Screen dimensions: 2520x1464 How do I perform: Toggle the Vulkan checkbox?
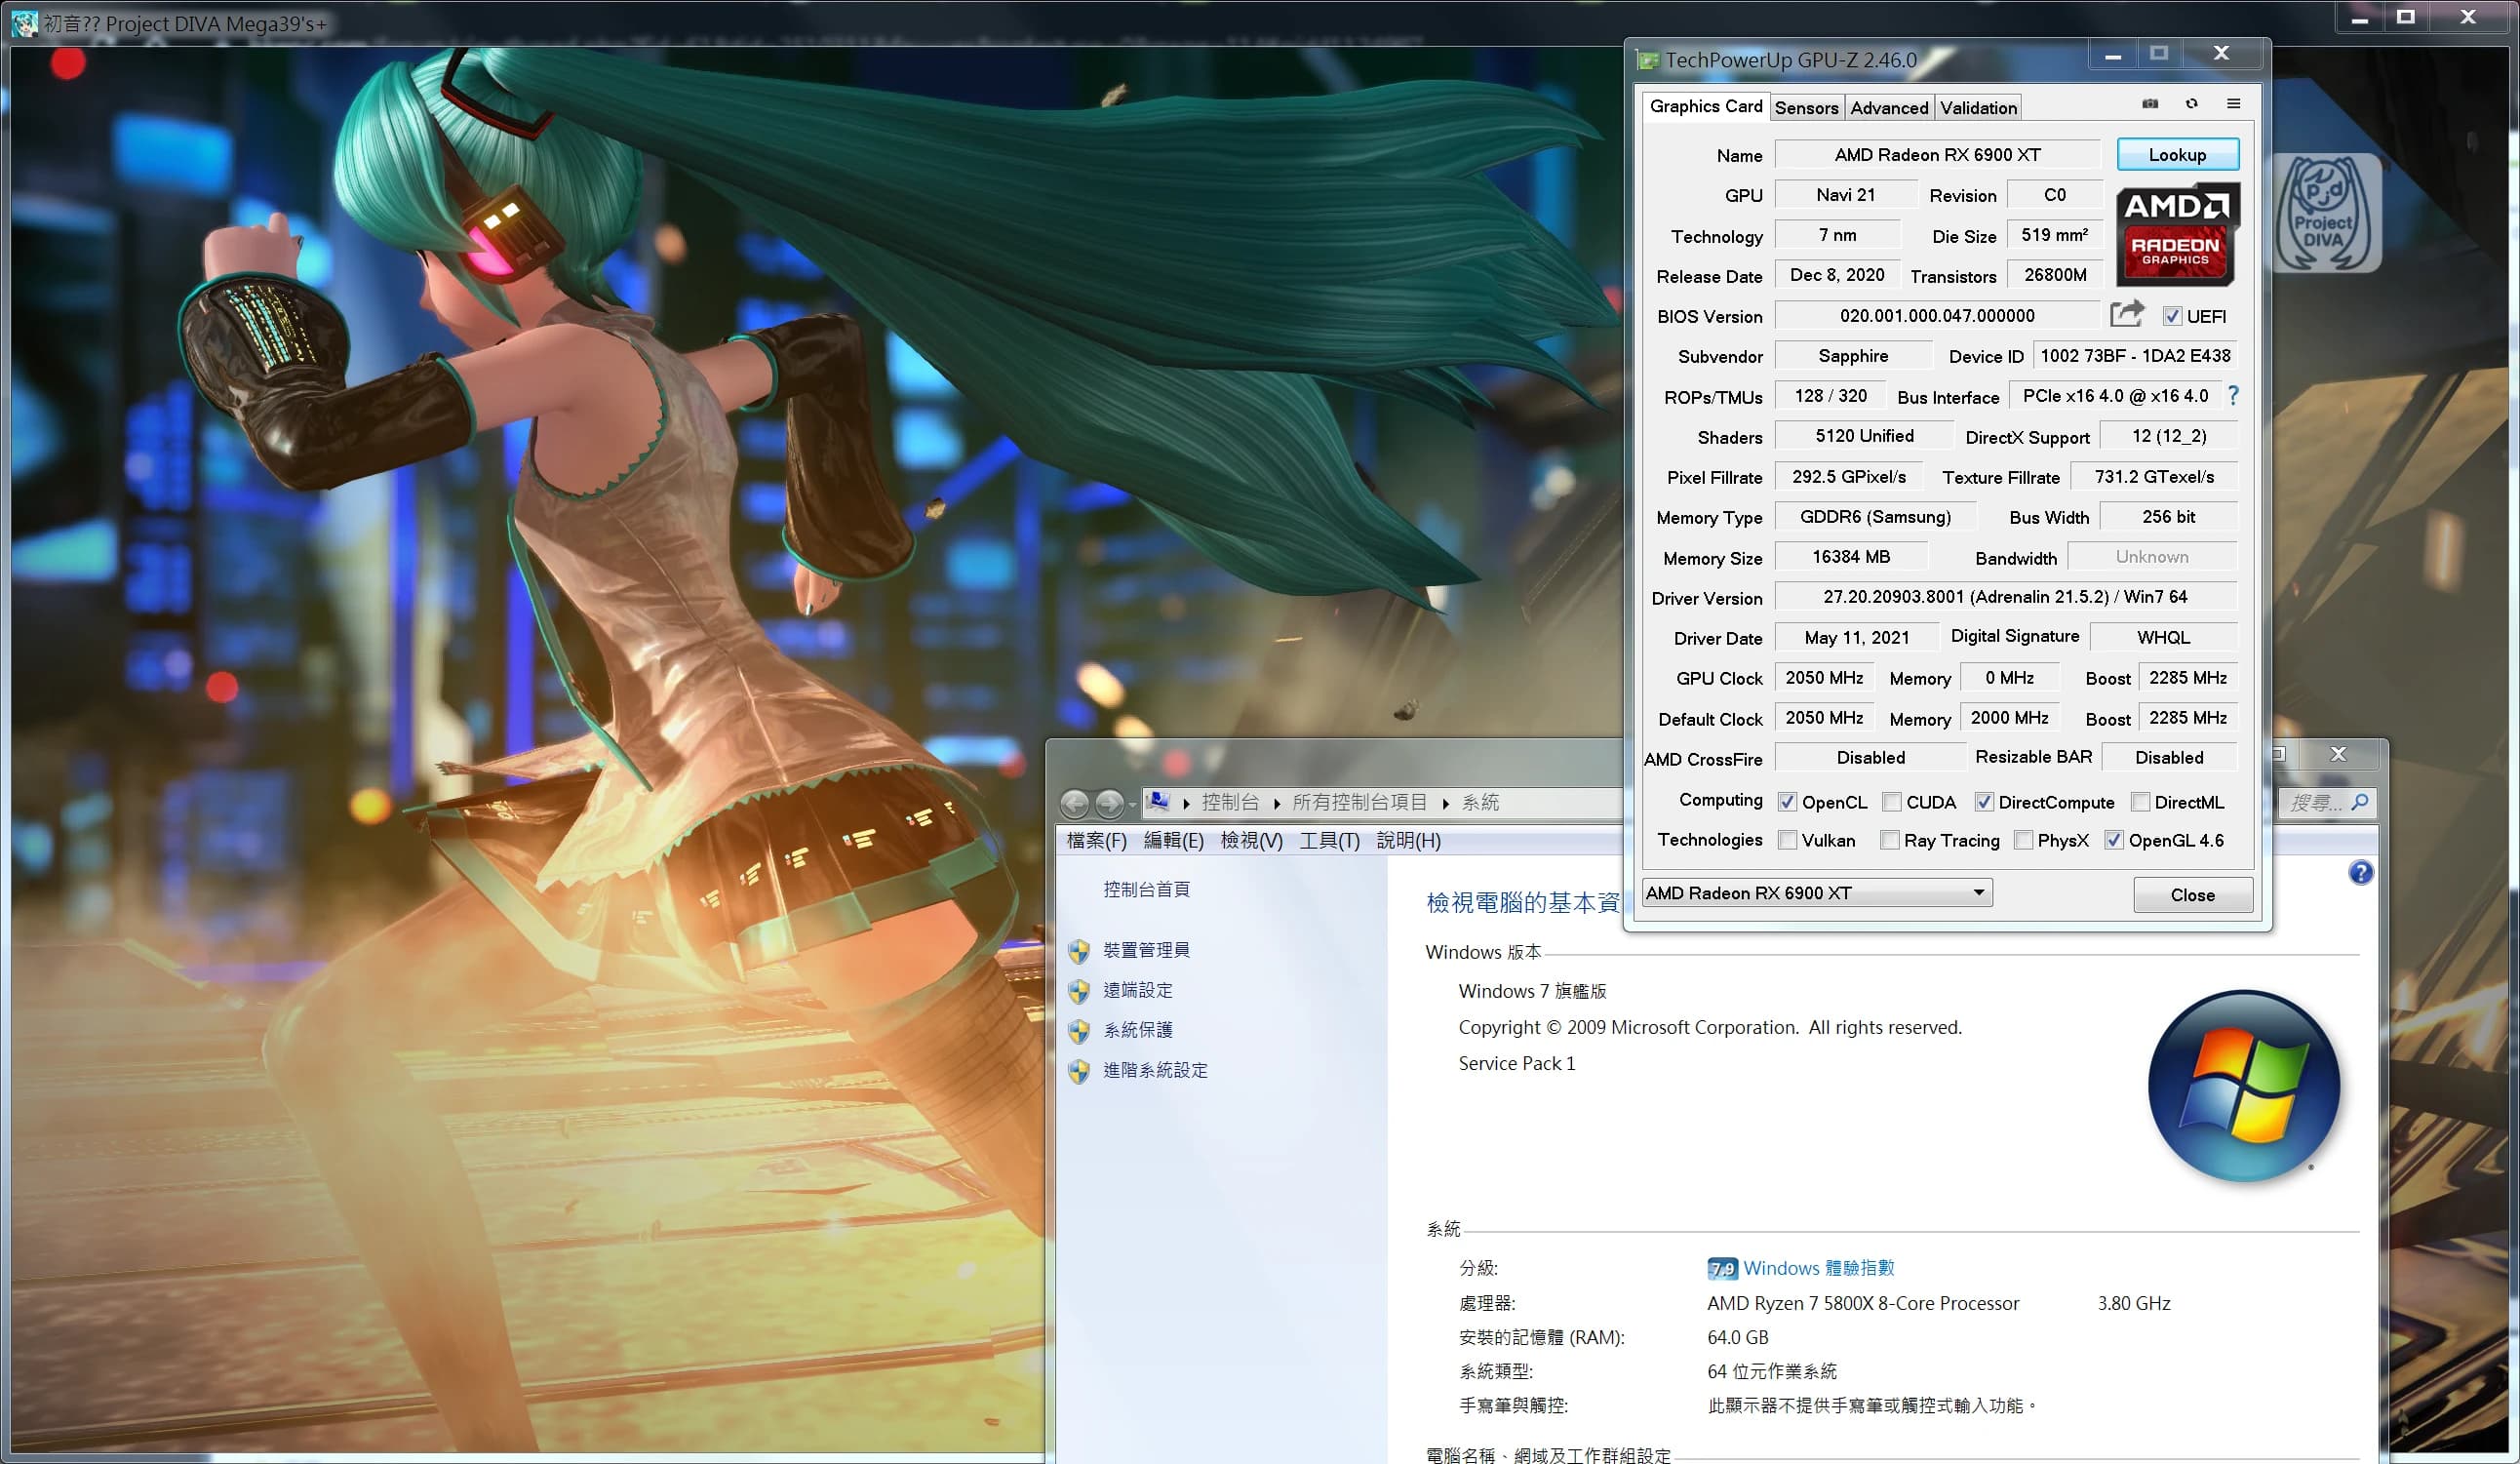(x=1787, y=840)
